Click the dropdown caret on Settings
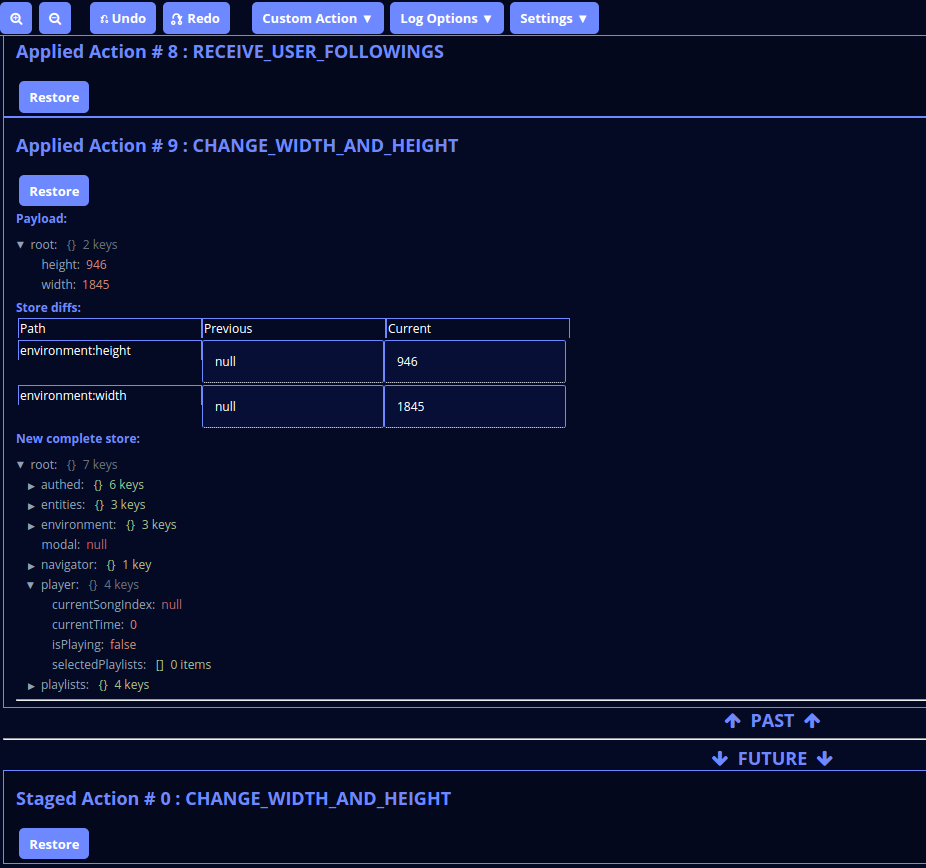The image size is (926, 868). pyautogui.click(x=582, y=17)
